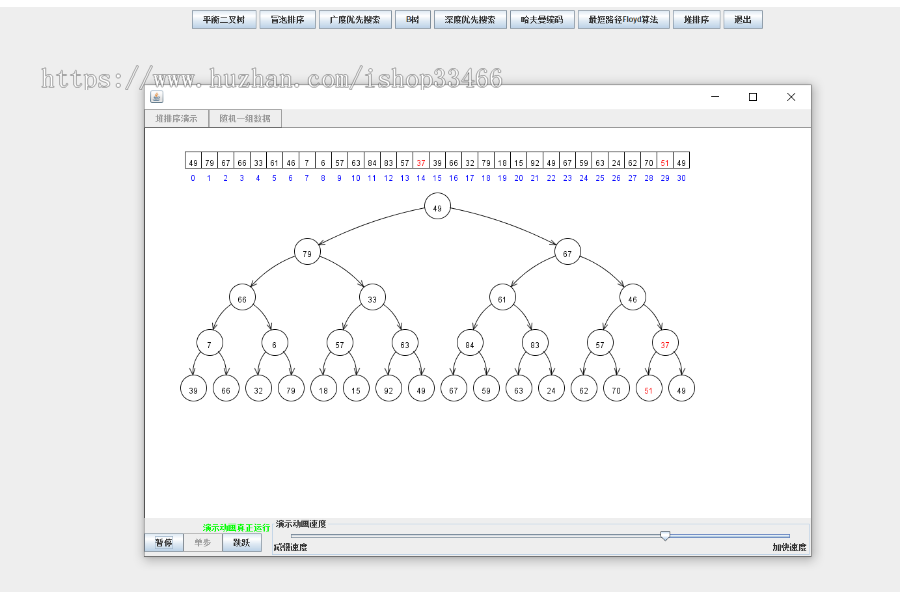The width and height of the screenshot is (900, 592).
Task: Adjust the 演示动画速度 speed slider
Action: pos(665,536)
